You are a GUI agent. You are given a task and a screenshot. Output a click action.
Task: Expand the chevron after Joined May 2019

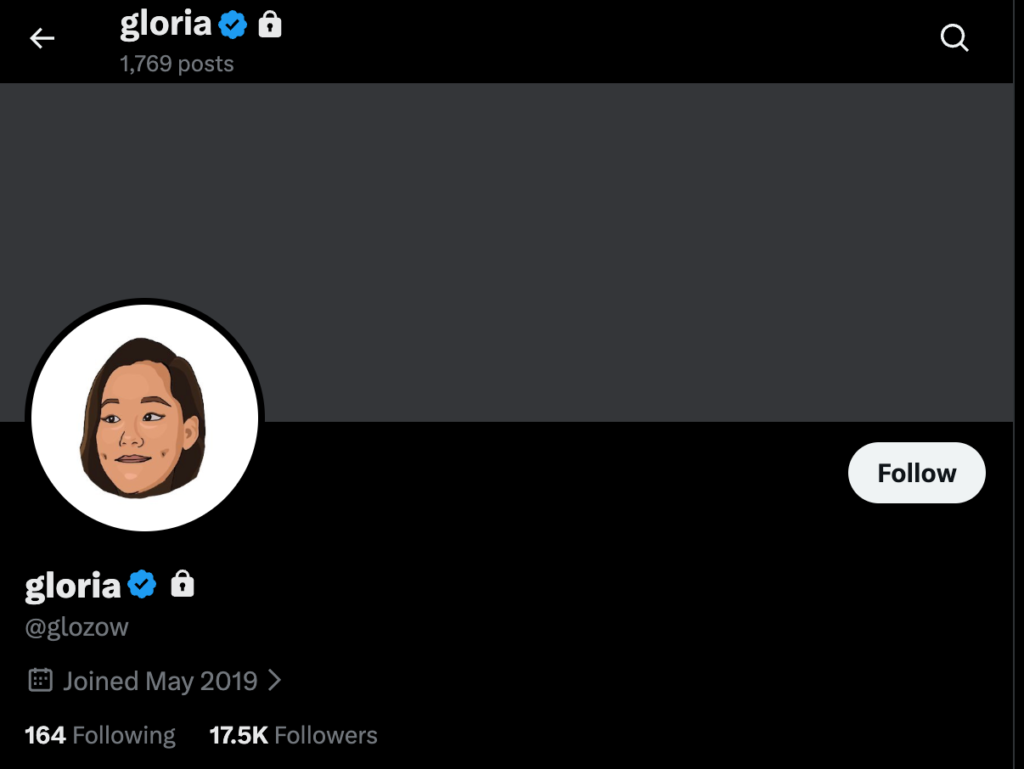(275, 681)
